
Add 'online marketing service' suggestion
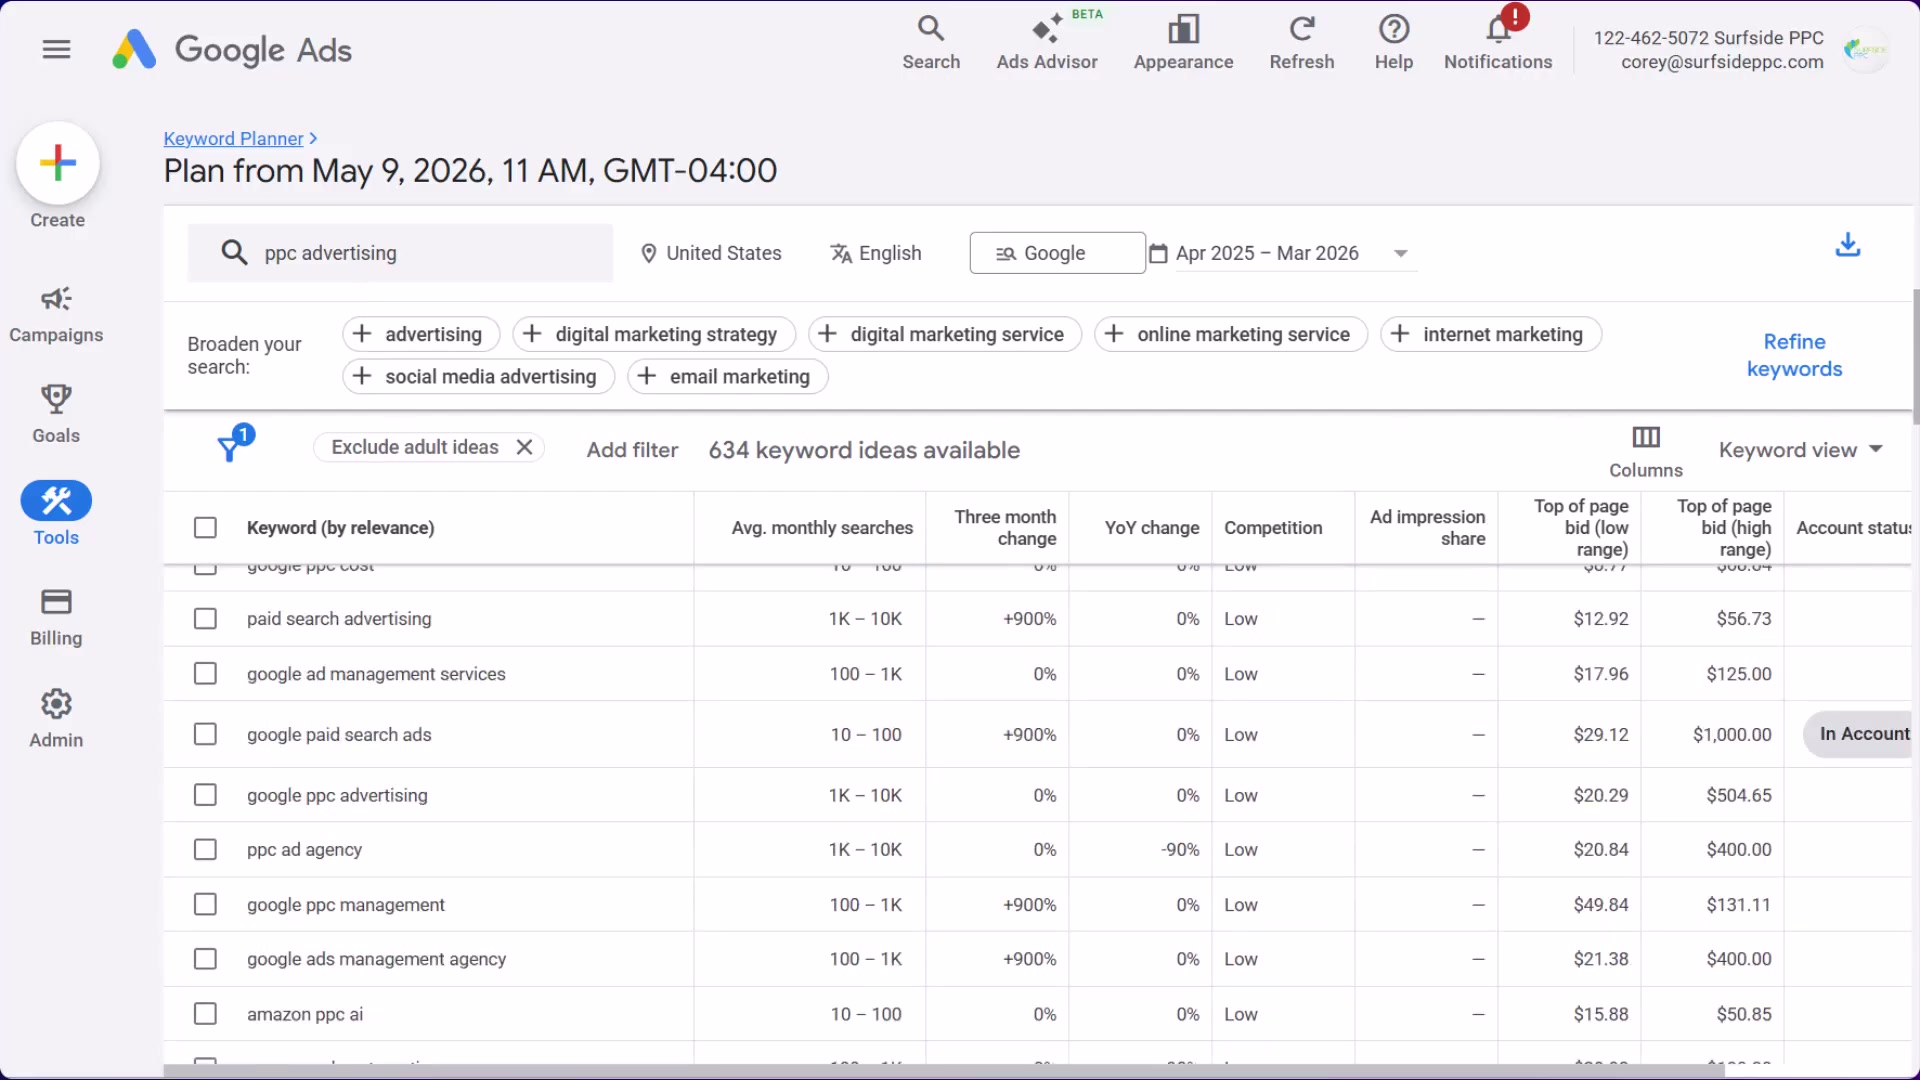pos(1231,334)
